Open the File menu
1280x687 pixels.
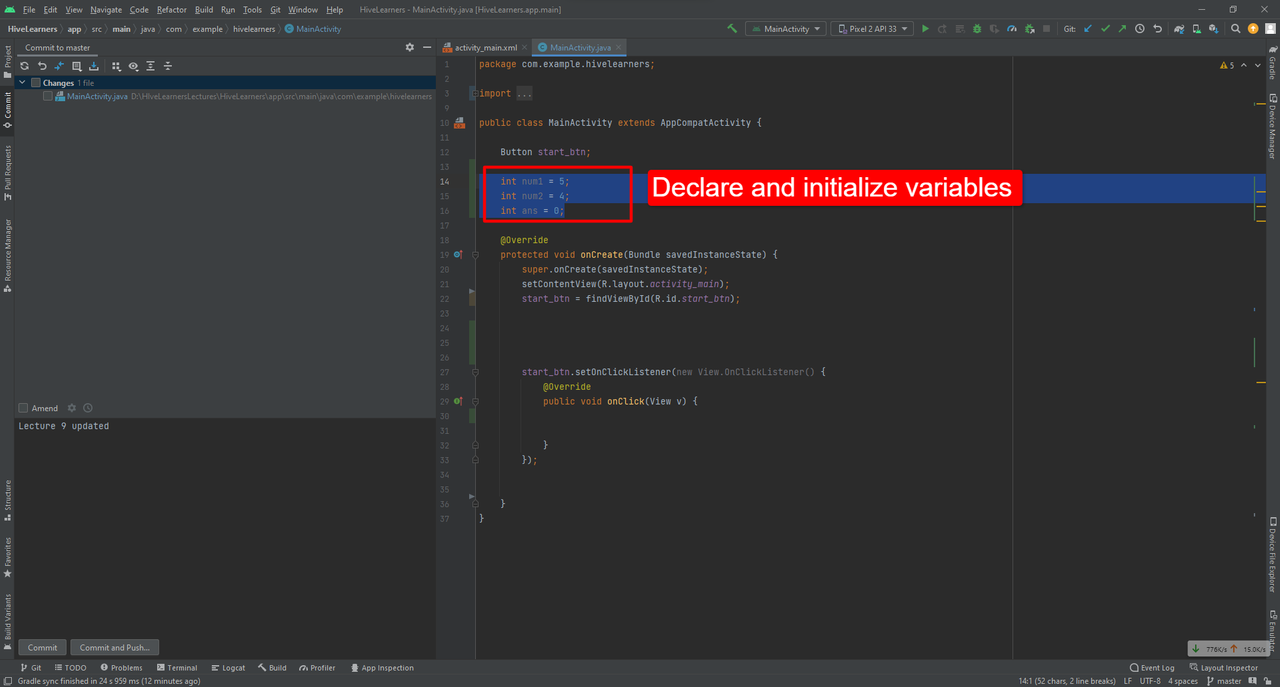tap(29, 9)
